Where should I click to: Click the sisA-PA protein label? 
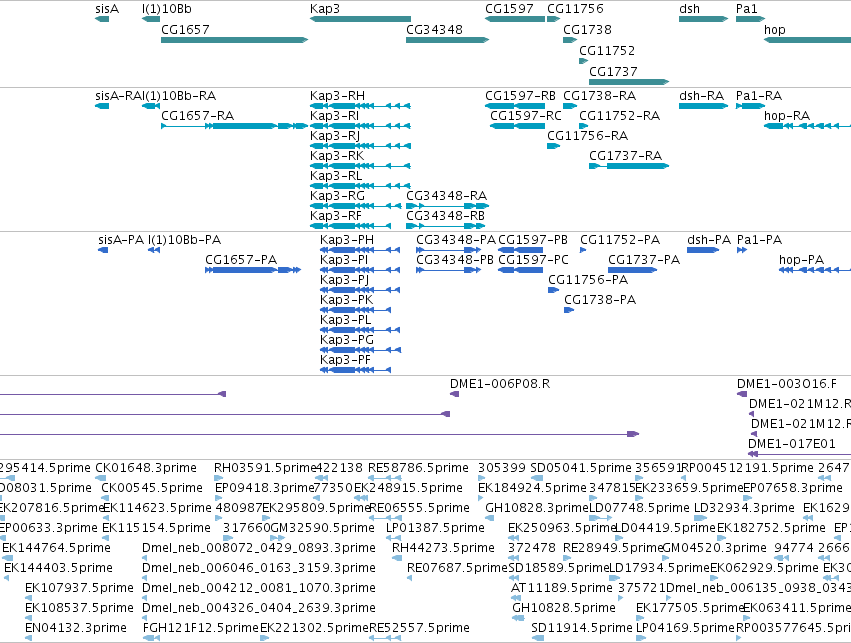pyautogui.click(x=121, y=240)
